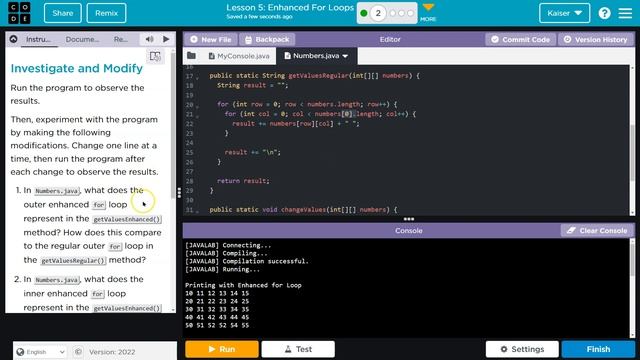
Task: Click the instructions panel resize handle
Action: point(179,192)
